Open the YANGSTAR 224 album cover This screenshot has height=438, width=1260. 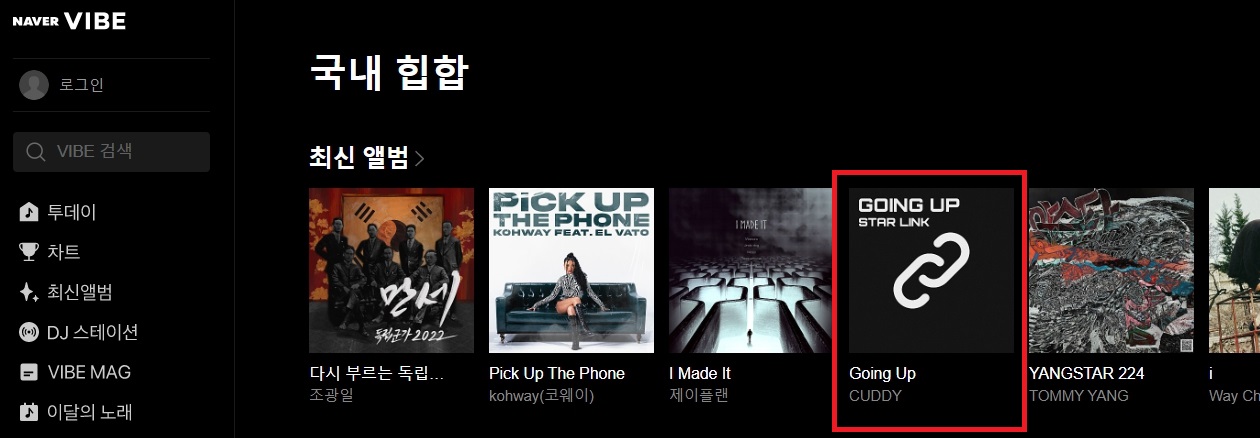click(x=1111, y=271)
